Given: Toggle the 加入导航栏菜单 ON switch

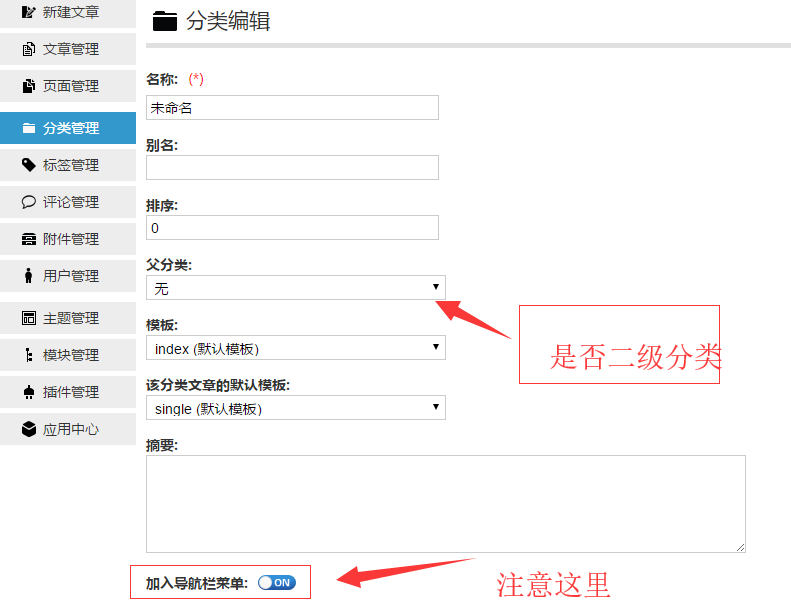Looking at the screenshot, I should (276, 582).
